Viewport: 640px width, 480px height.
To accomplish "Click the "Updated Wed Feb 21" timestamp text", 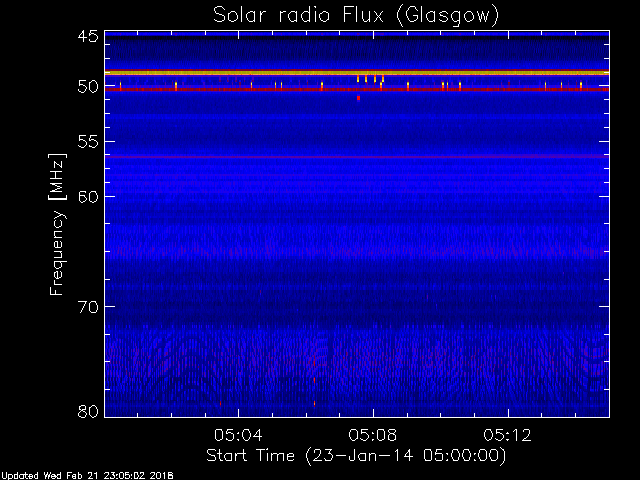I will [87, 476].
